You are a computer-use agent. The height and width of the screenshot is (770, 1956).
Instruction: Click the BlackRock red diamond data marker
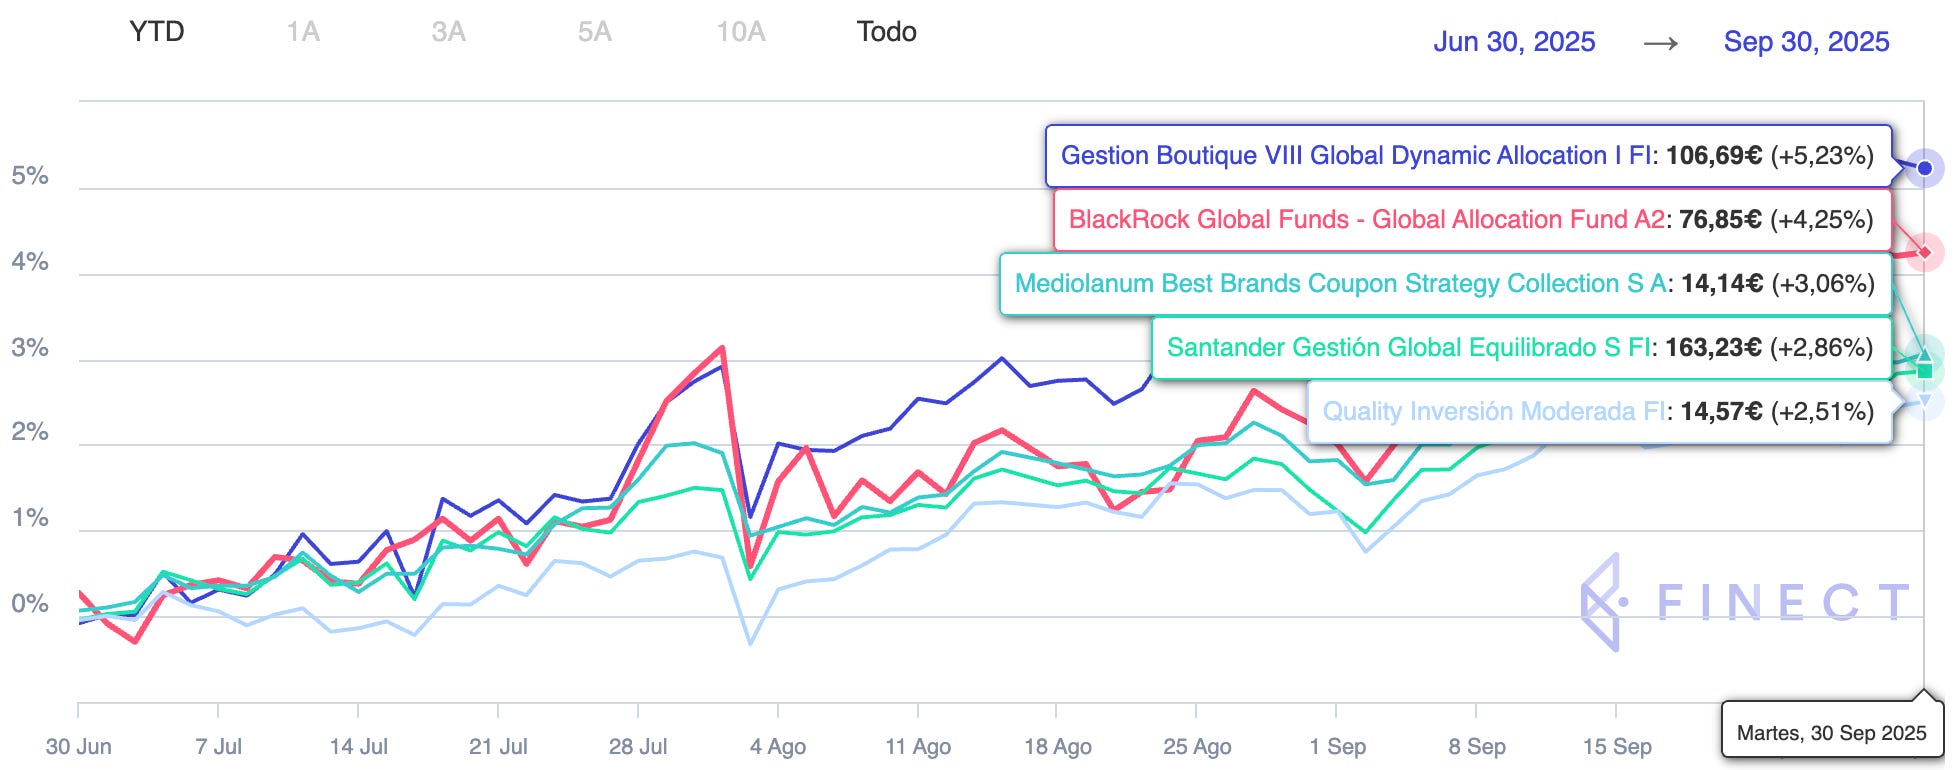[x=1924, y=252]
